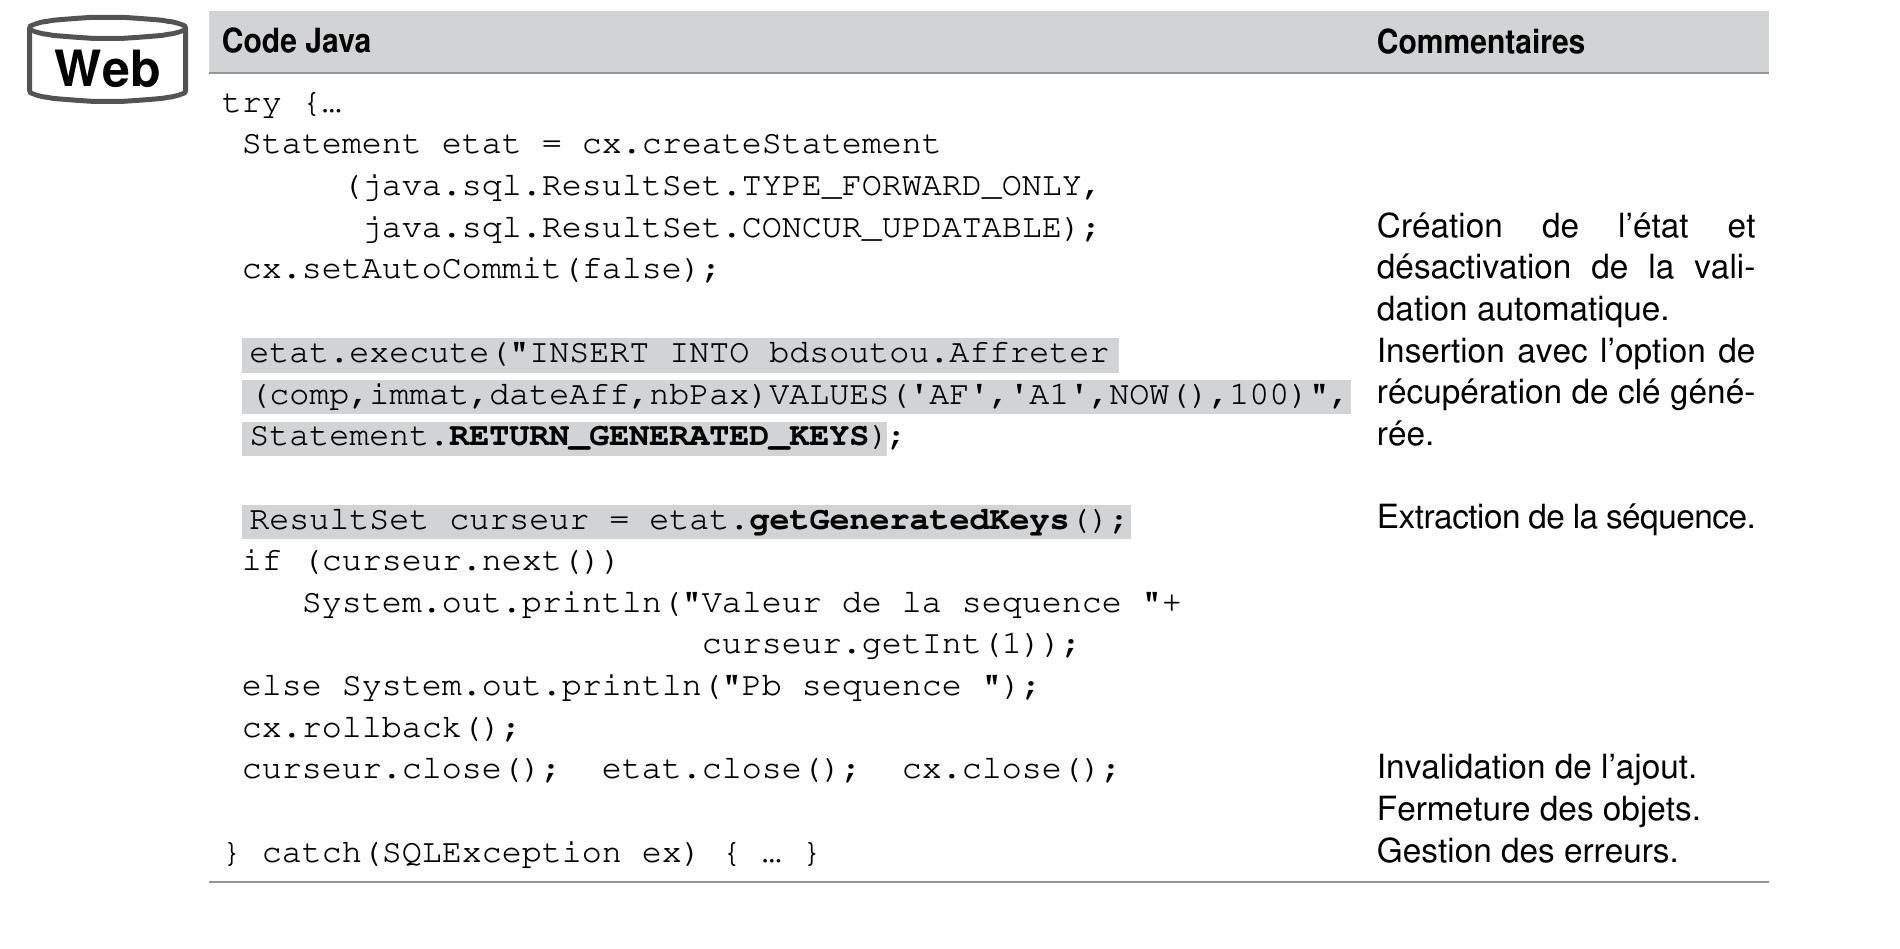Click the "Commentaires" column header

tap(1480, 42)
